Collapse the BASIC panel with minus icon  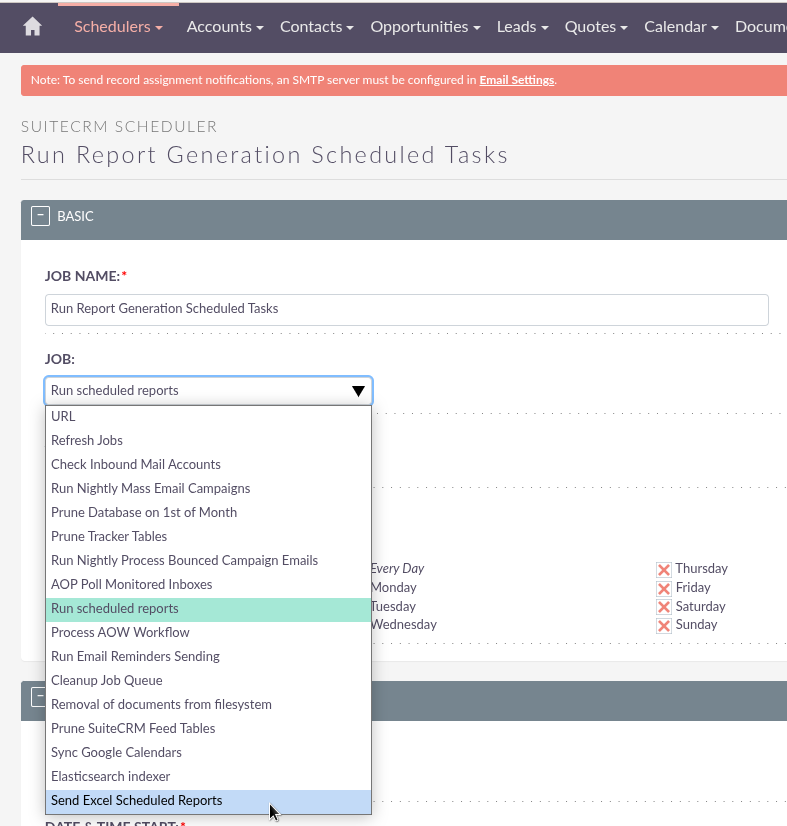40,216
